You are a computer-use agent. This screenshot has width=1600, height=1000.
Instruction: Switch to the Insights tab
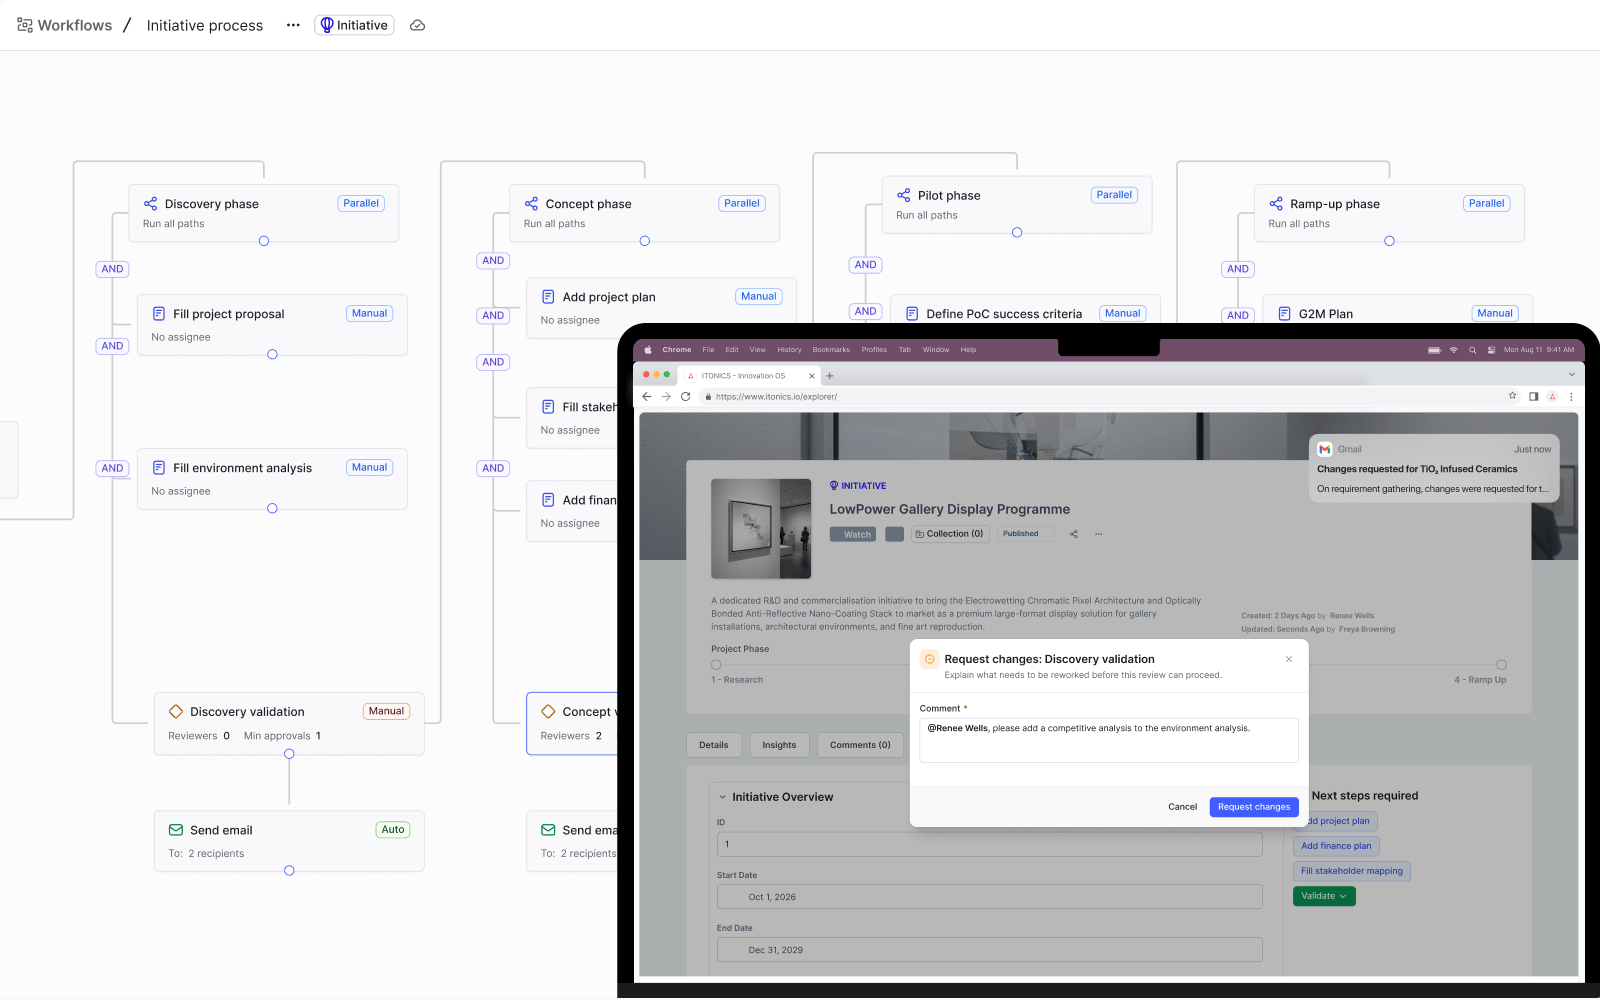coord(779,745)
